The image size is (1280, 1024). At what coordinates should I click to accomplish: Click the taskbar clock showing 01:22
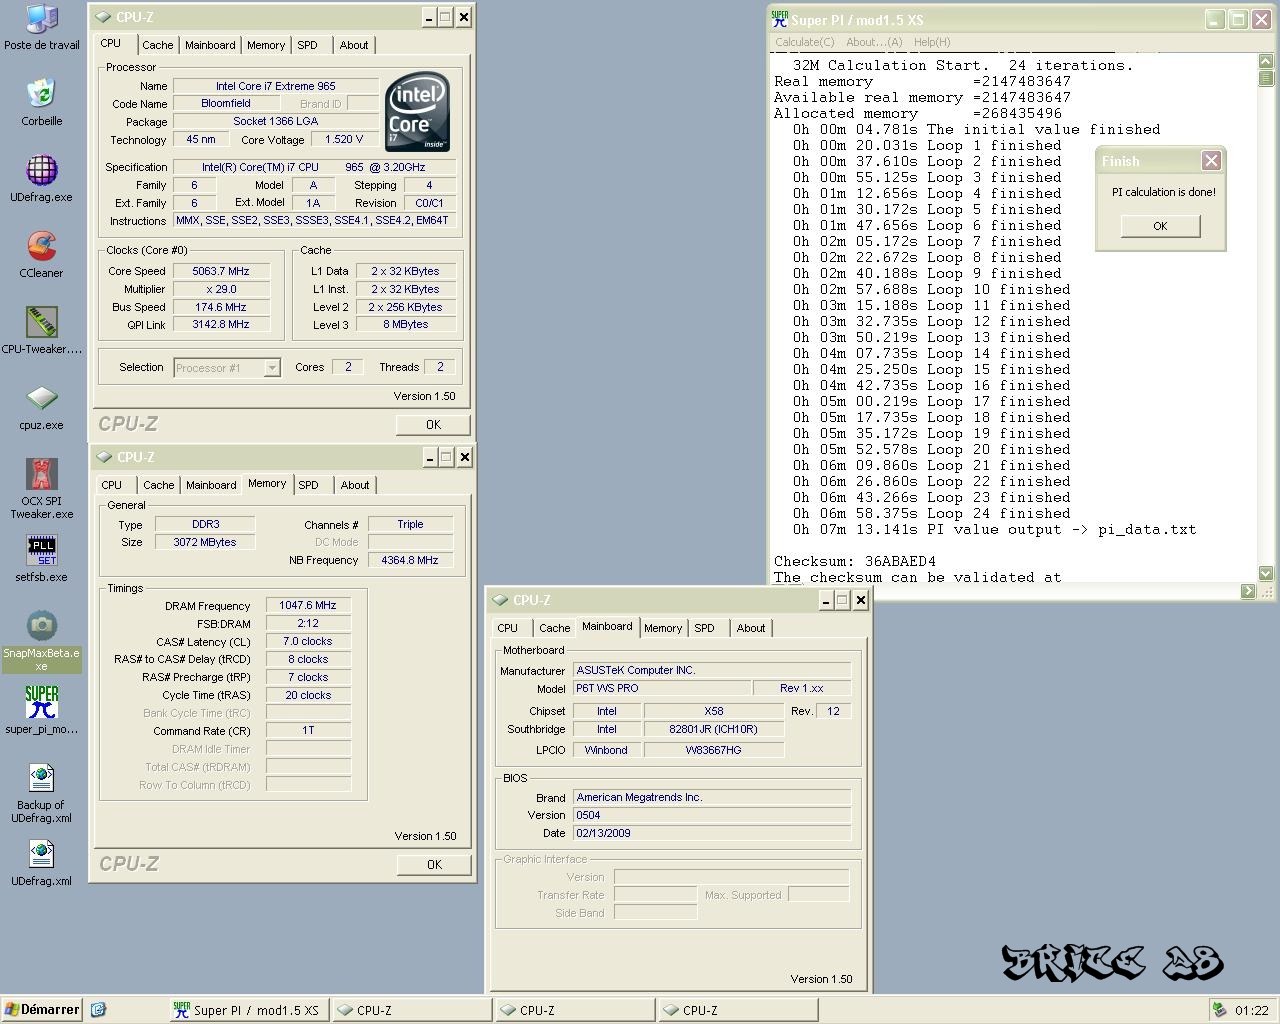tap(1251, 1010)
